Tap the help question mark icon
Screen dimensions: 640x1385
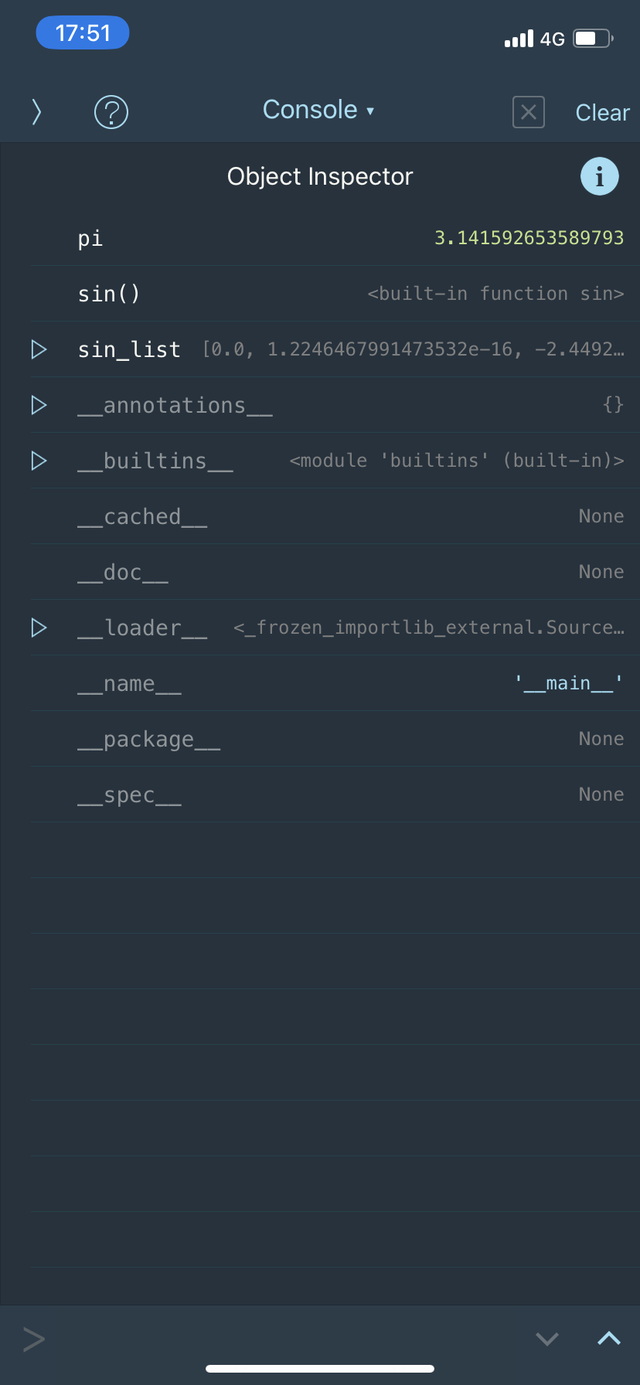point(111,112)
